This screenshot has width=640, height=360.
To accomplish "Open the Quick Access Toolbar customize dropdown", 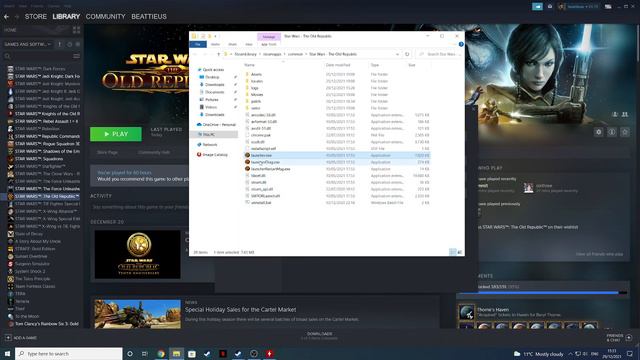I will (216, 36).
